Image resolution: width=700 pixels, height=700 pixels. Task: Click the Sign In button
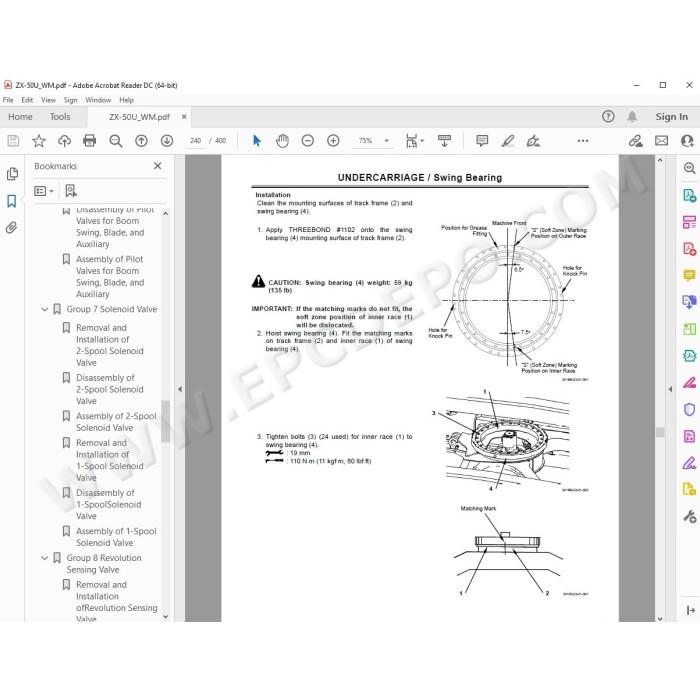(x=671, y=117)
